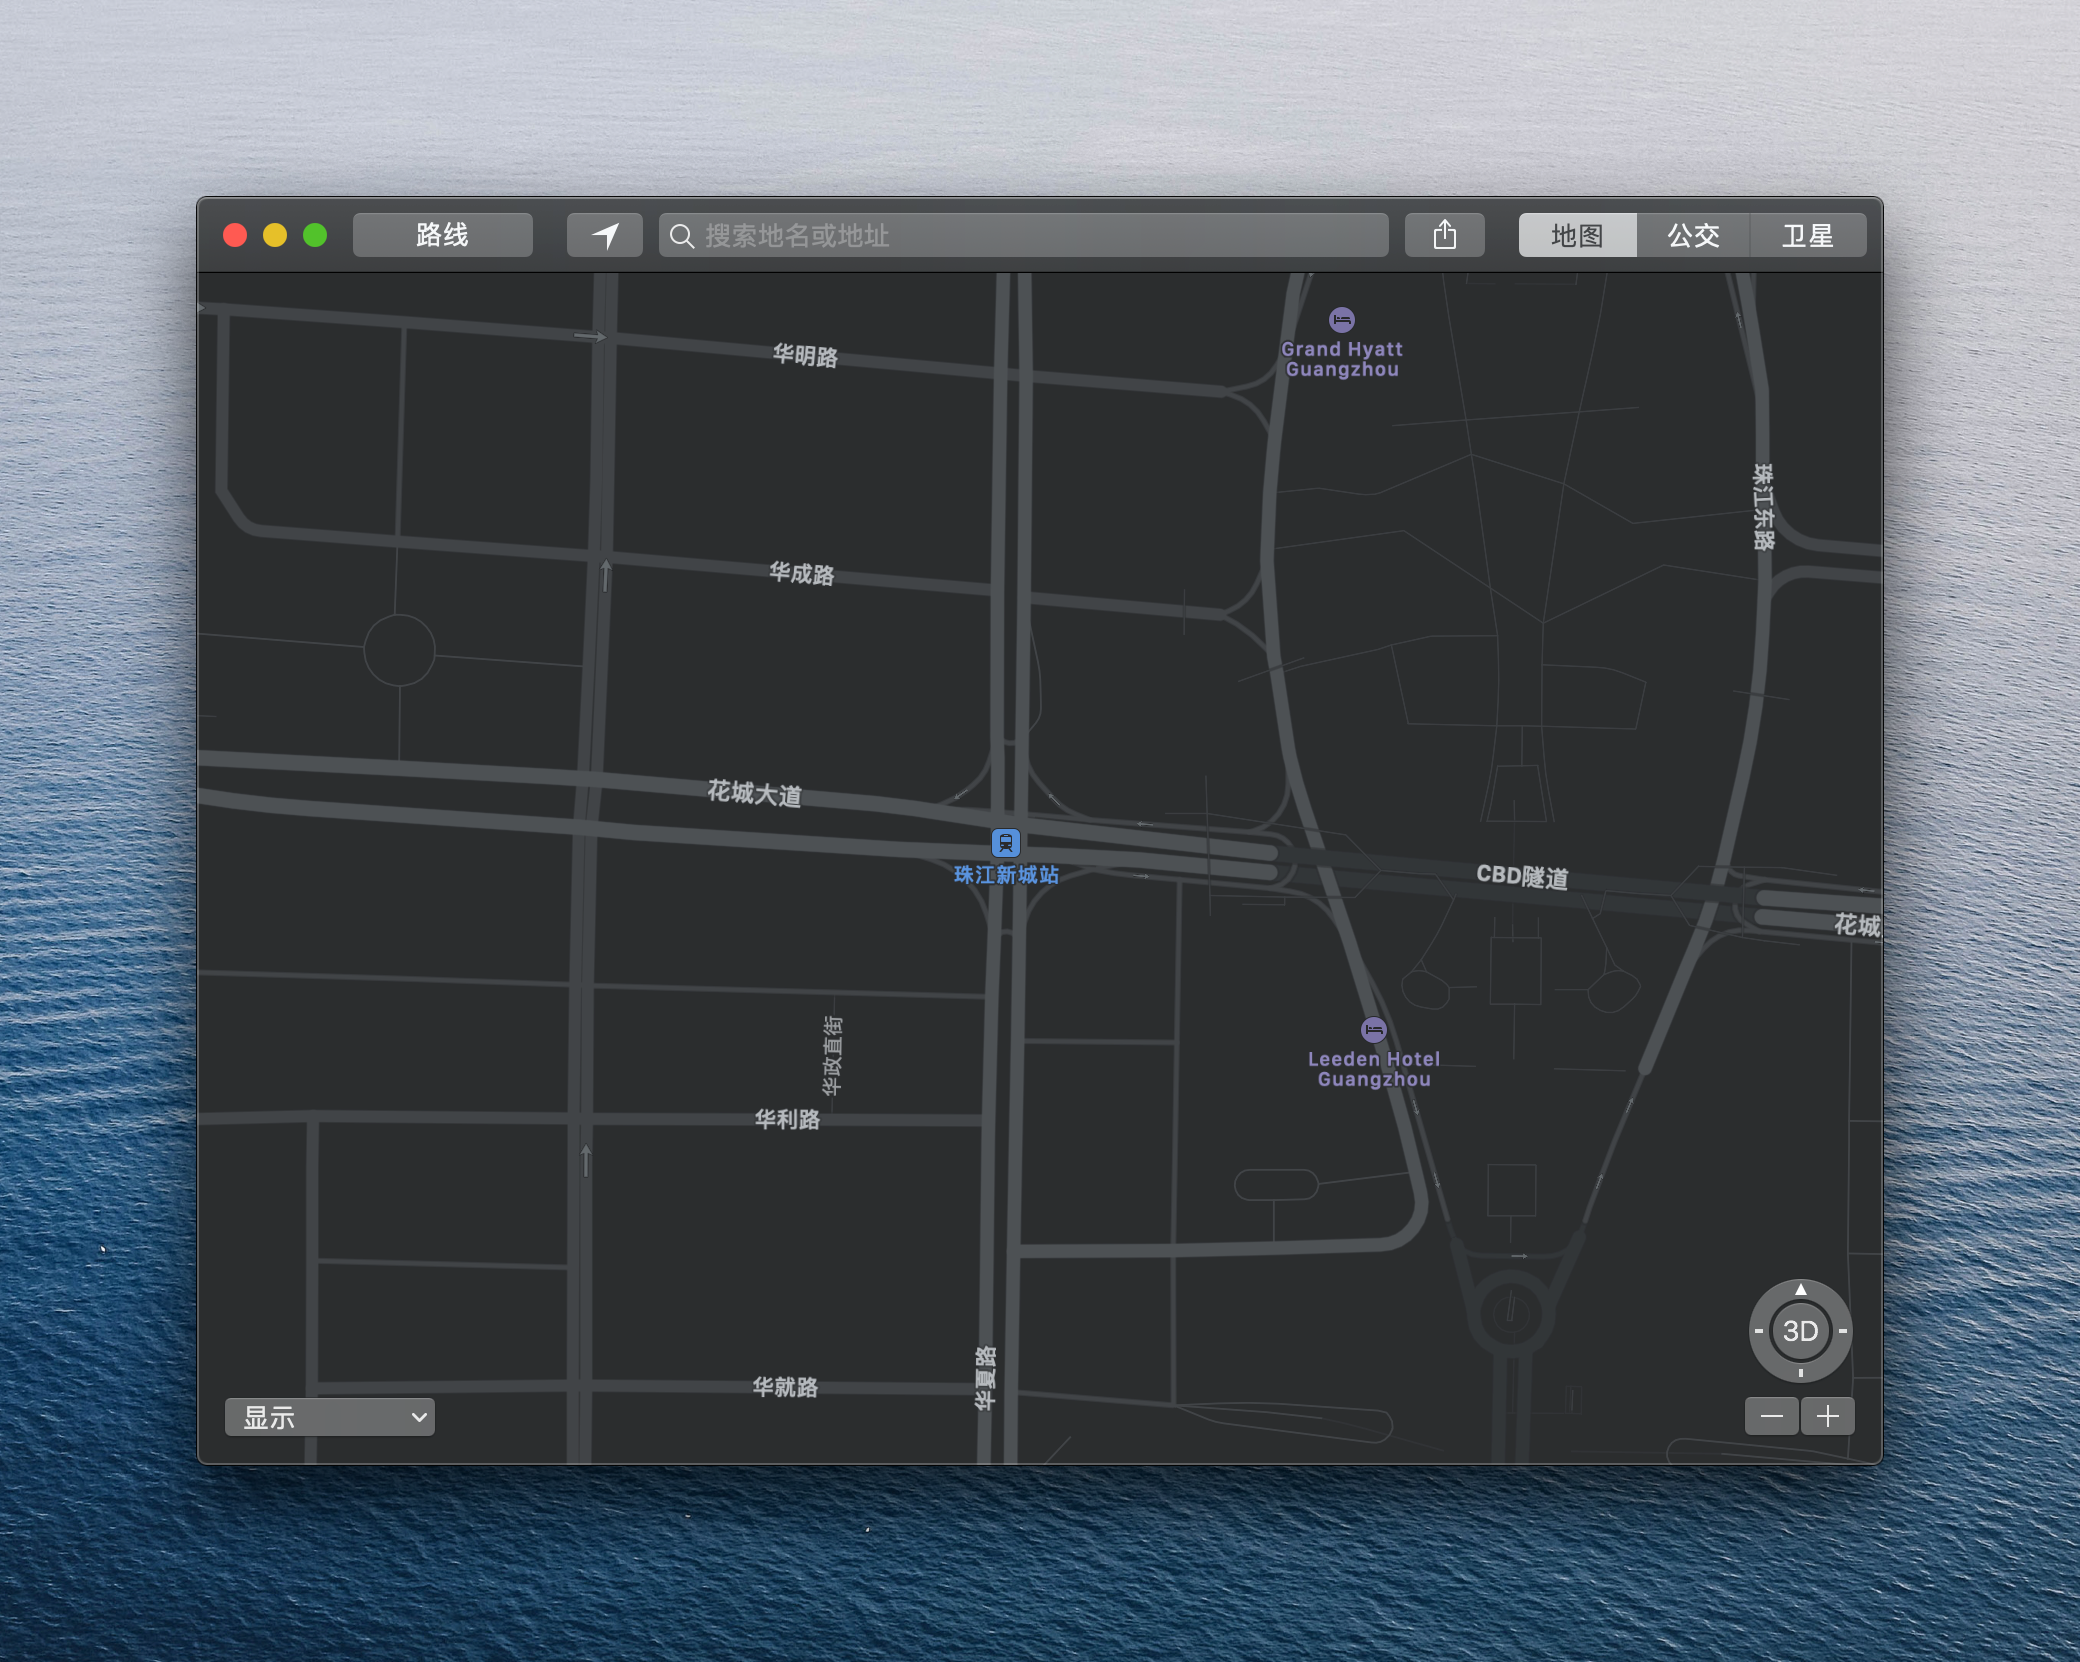Click the Leeden Hotel Guangzhou pin icon

click(x=1373, y=1029)
